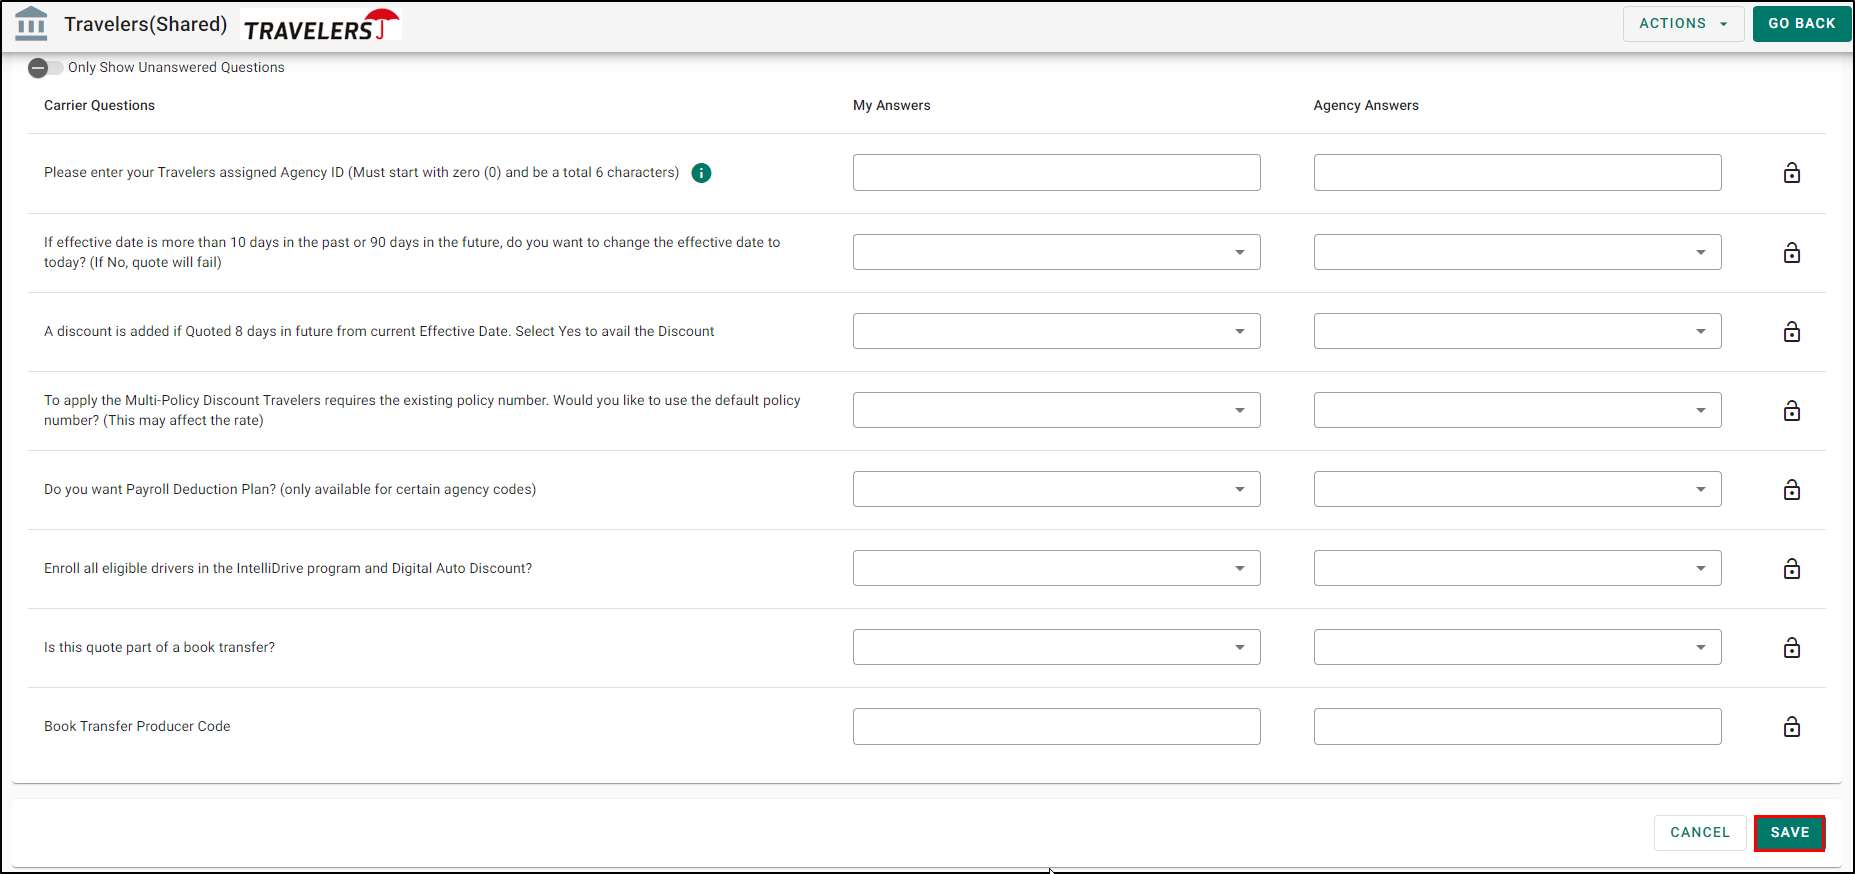The width and height of the screenshot is (1855, 874).
Task: Toggle lock for Book Transfer Producer Code row
Action: (x=1792, y=726)
